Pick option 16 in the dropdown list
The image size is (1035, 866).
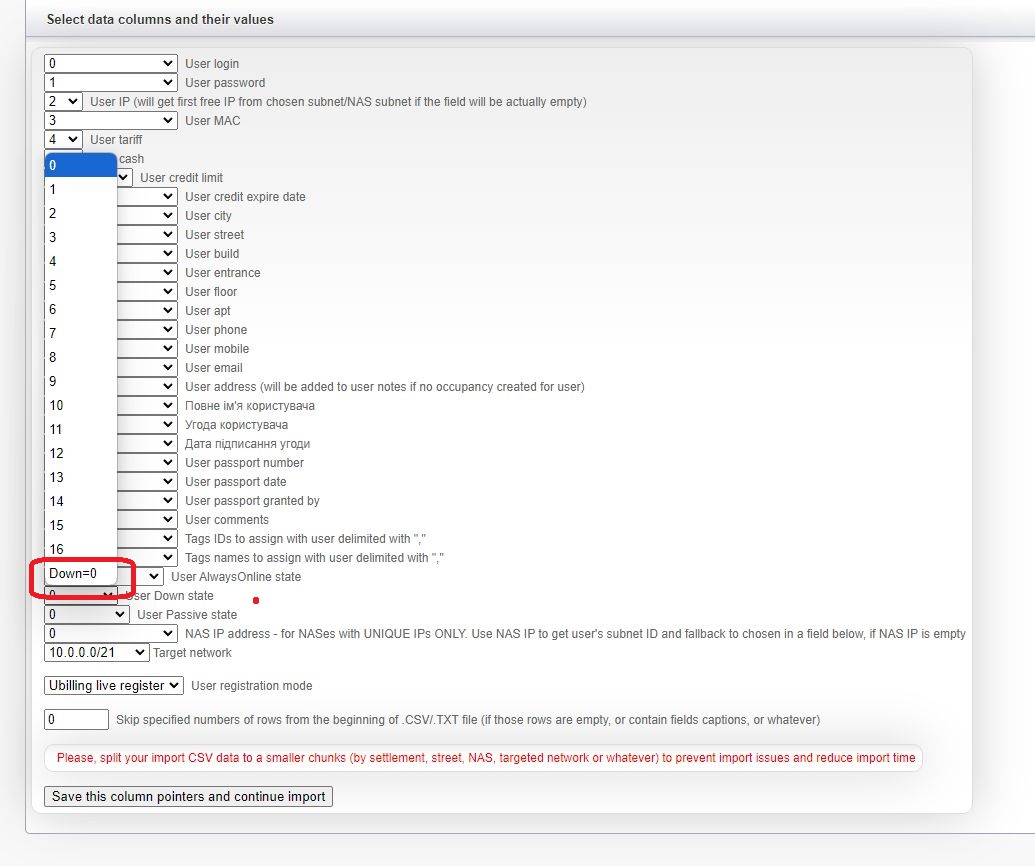click(x=80, y=549)
